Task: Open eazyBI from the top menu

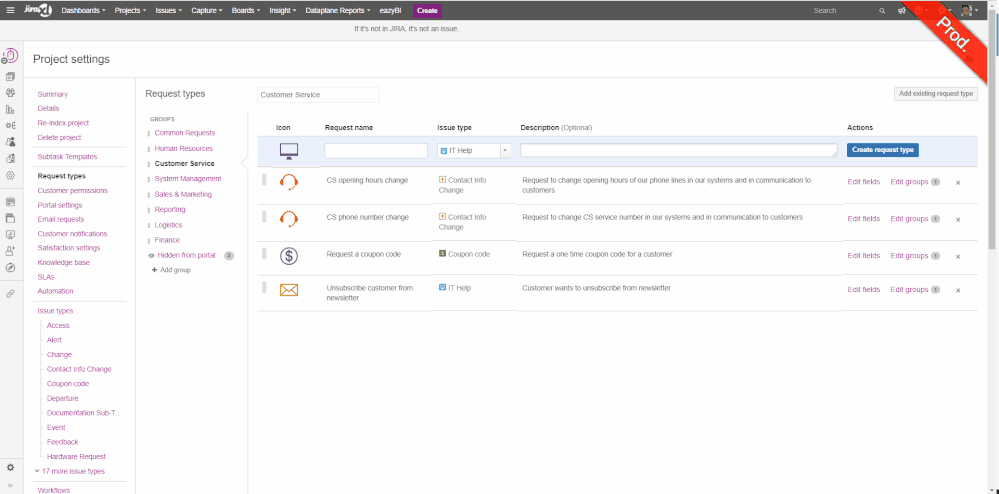Action: pyautogui.click(x=391, y=11)
